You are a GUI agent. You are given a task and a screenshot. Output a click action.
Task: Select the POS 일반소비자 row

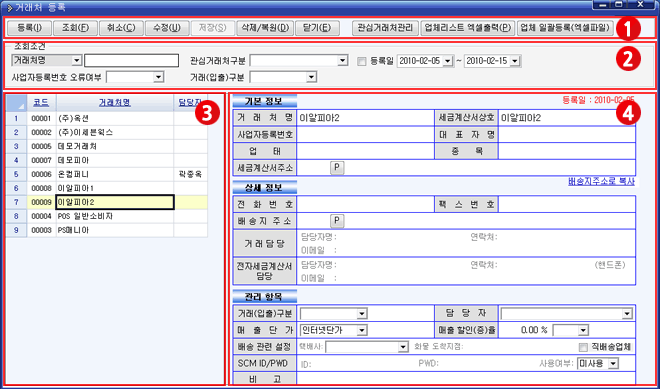pos(107,216)
